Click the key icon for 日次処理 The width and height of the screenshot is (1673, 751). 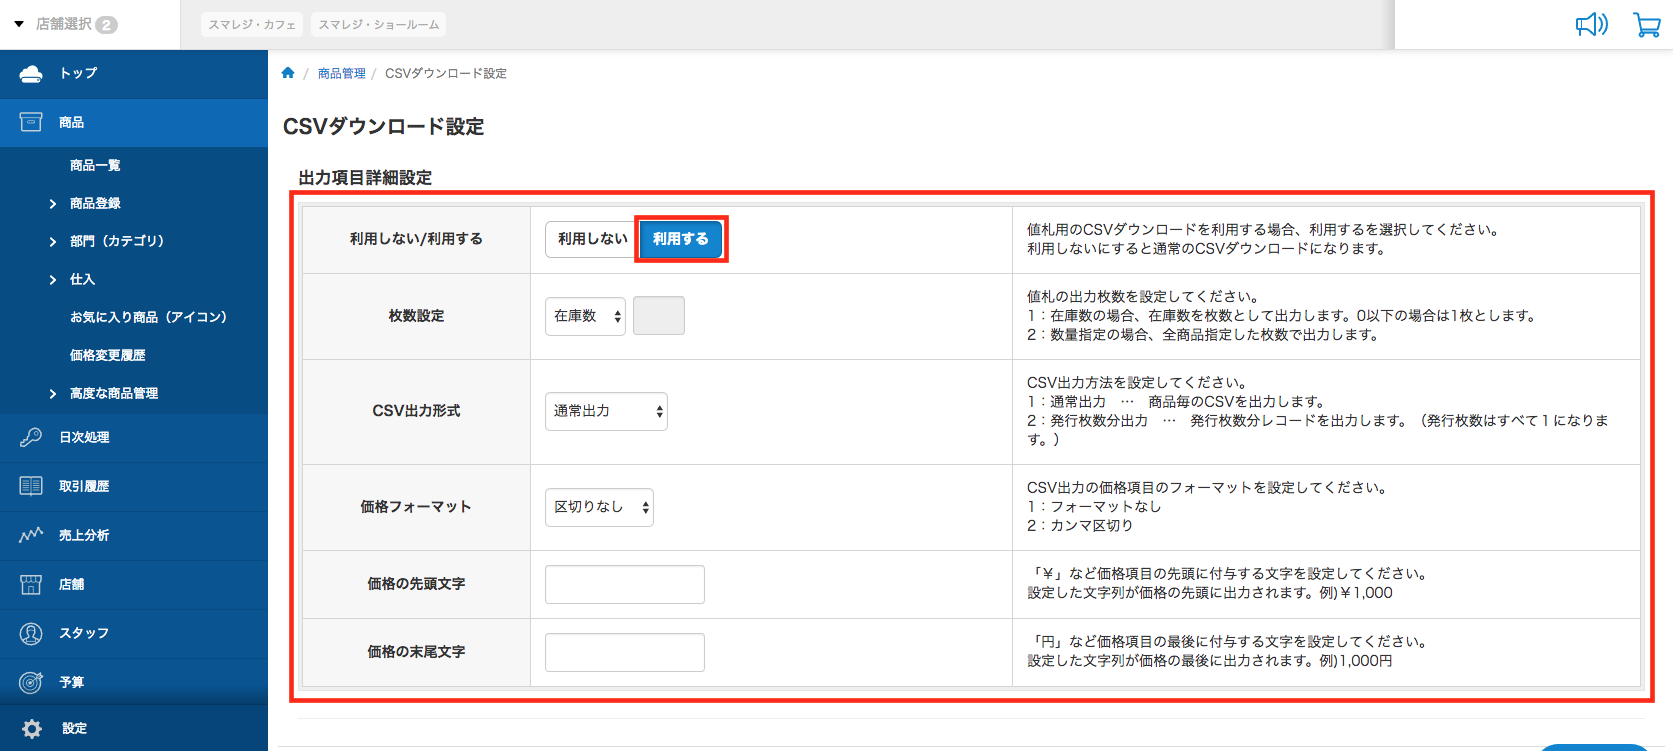pyautogui.click(x=31, y=437)
